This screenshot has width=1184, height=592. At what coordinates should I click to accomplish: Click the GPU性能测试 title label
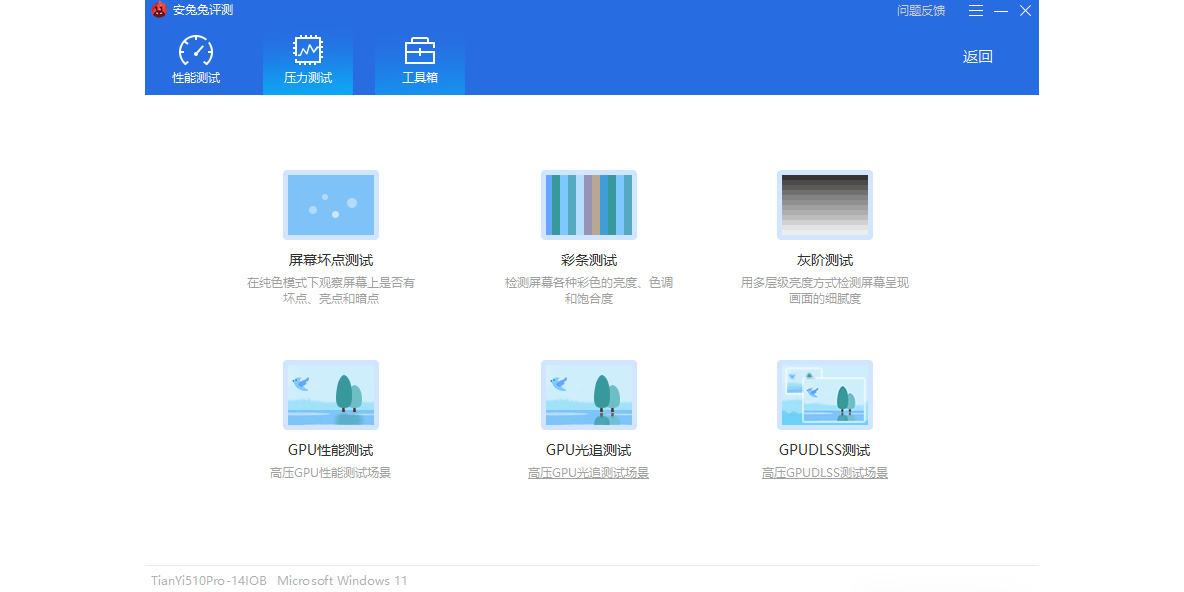330,450
